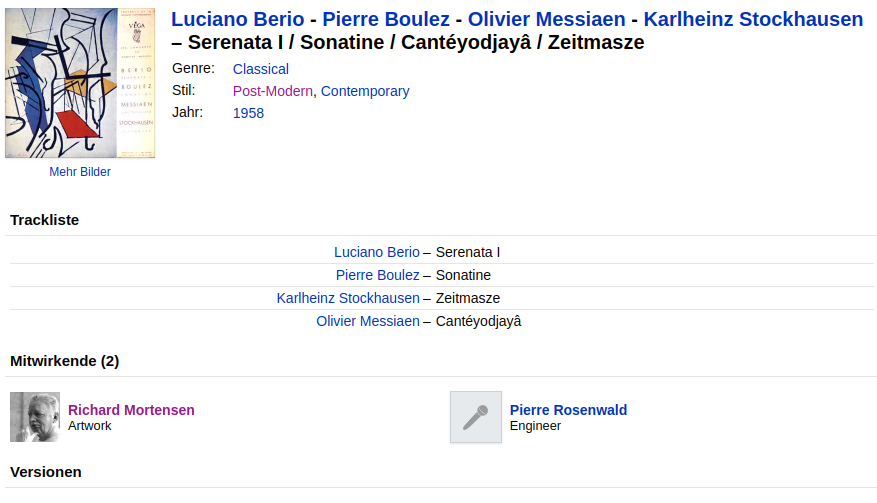
Task: Open the Post-Modern style link
Action: (273, 91)
